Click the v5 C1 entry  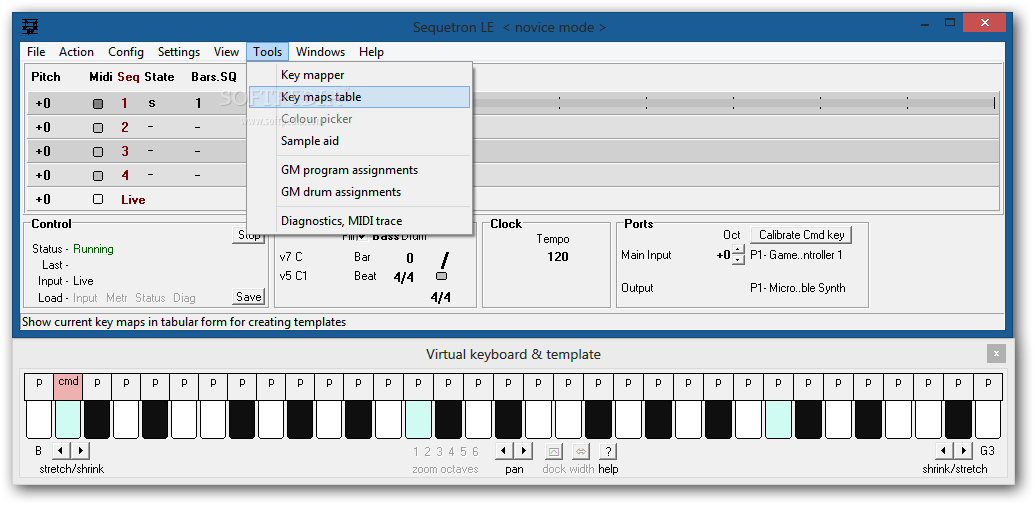[294, 276]
